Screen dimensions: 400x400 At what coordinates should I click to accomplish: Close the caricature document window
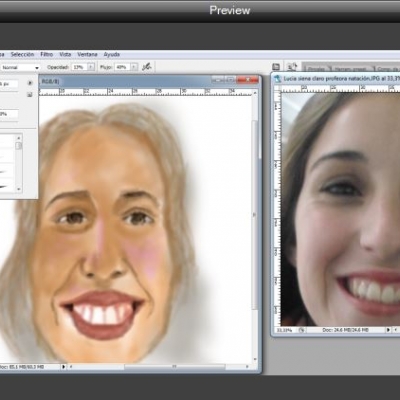(x=247, y=80)
